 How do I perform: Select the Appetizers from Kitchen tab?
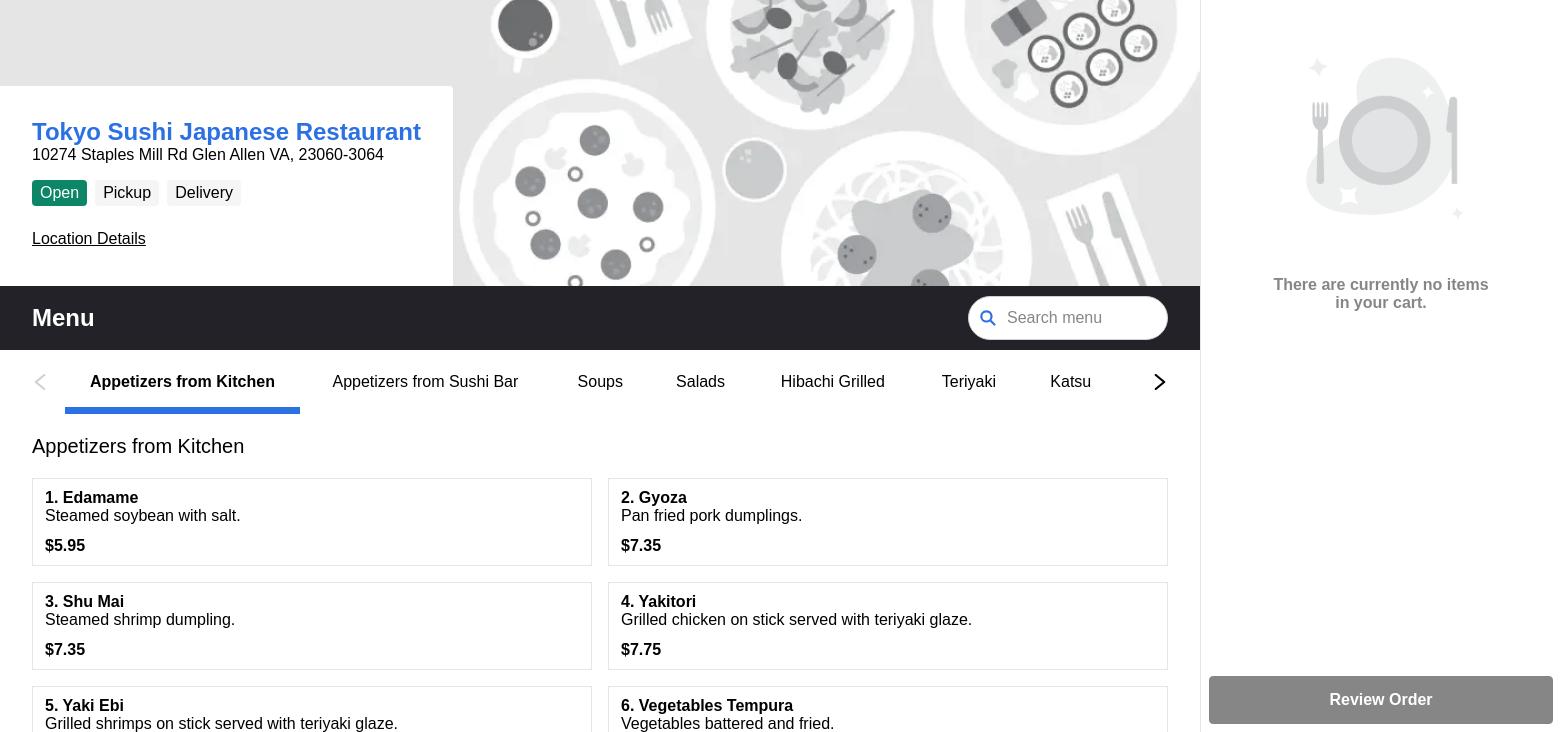click(182, 382)
